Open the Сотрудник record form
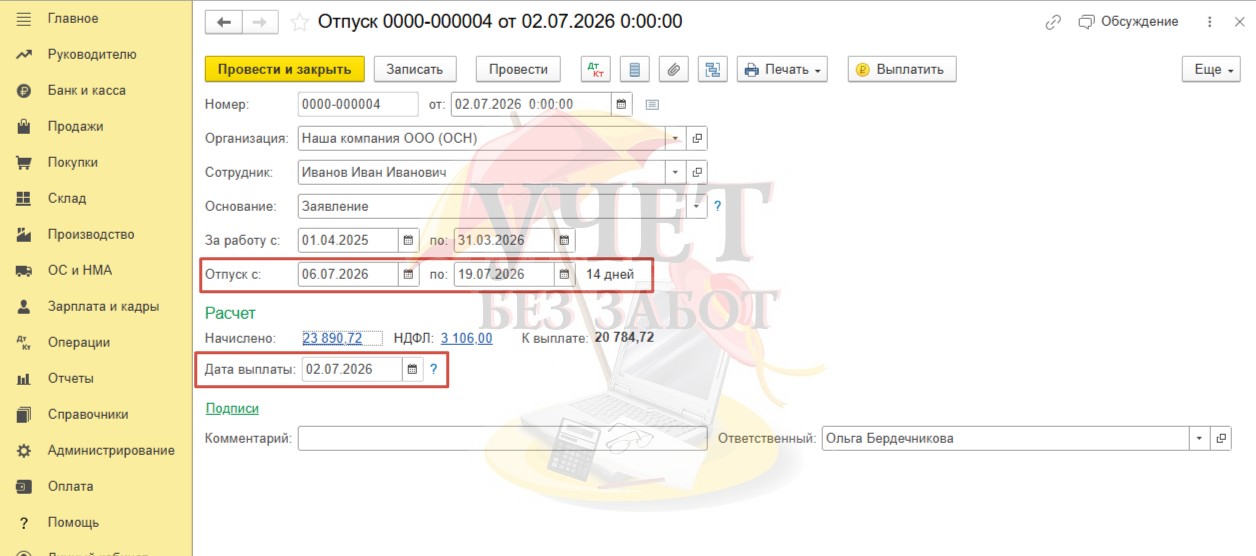The image size is (1256, 556). click(x=698, y=172)
